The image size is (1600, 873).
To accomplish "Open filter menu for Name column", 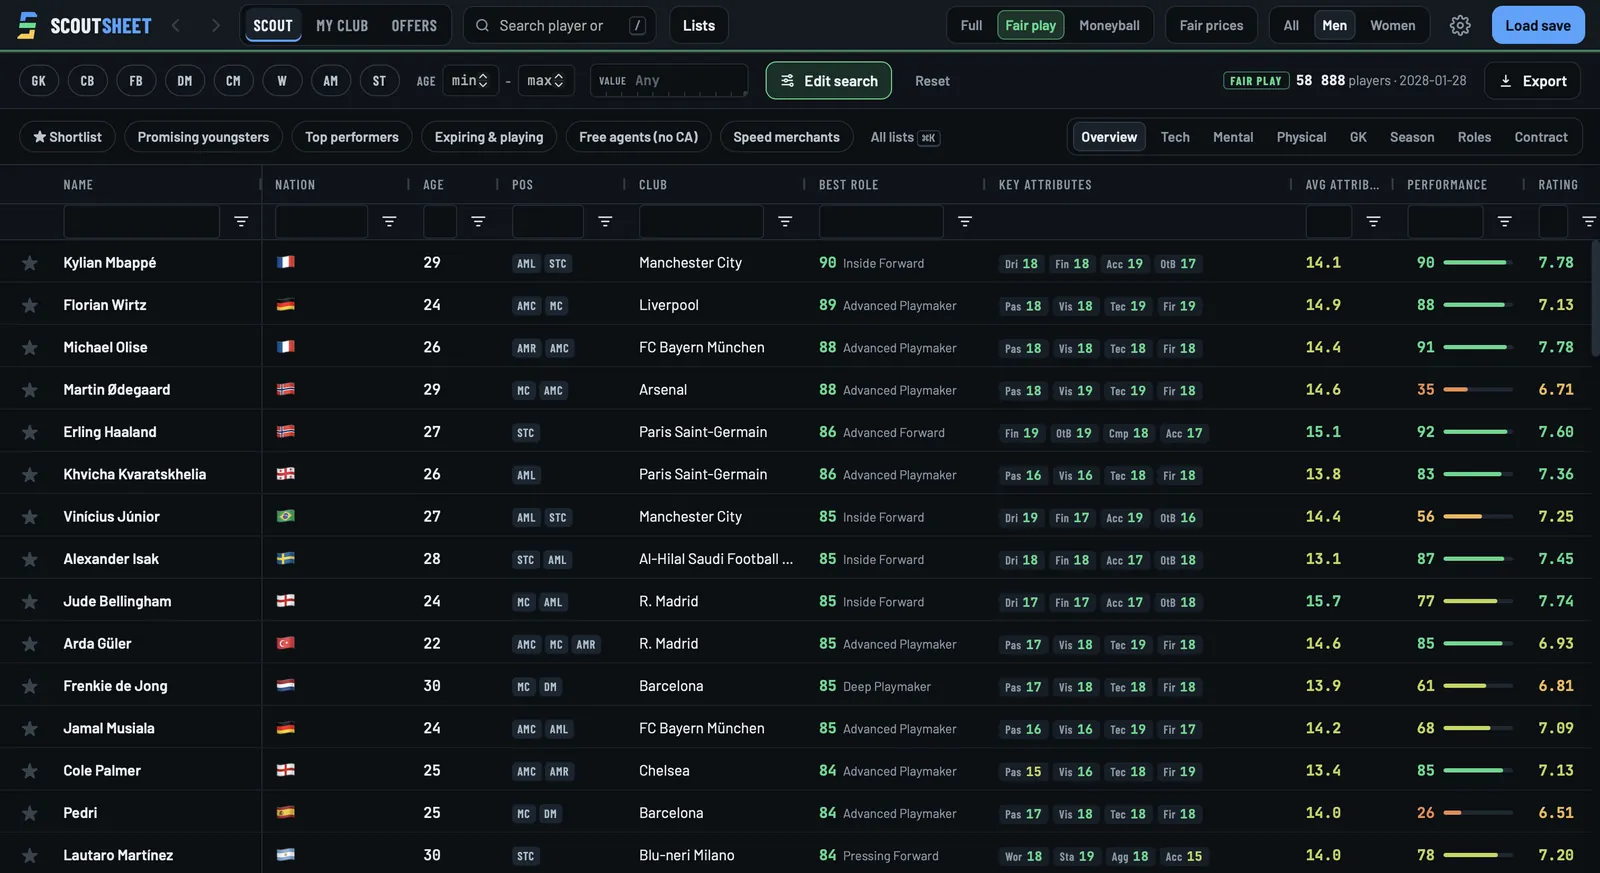I will [x=241, y=221].
